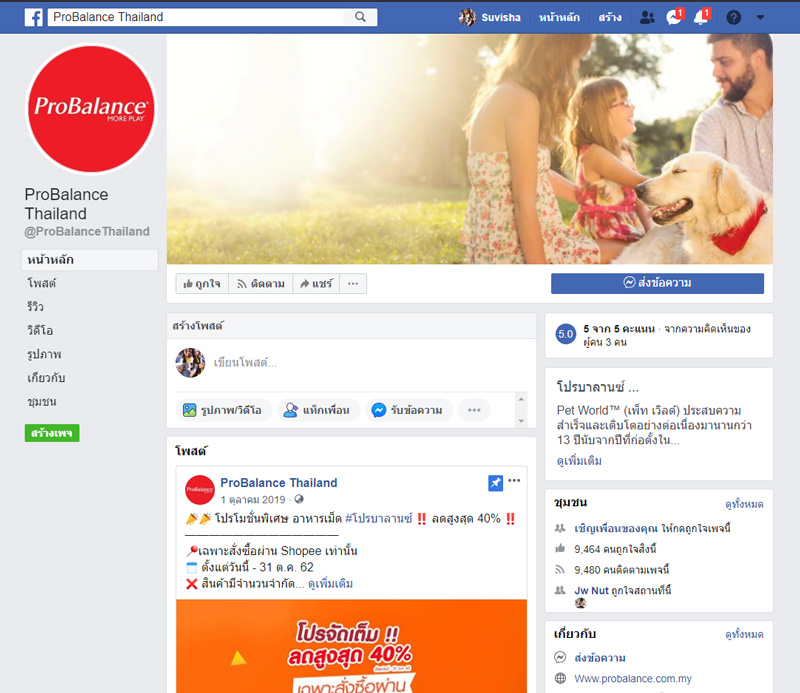Screen dimensions: 800x693
Task: Switch to the Videos sidebar tab
Action: point(39,330)
